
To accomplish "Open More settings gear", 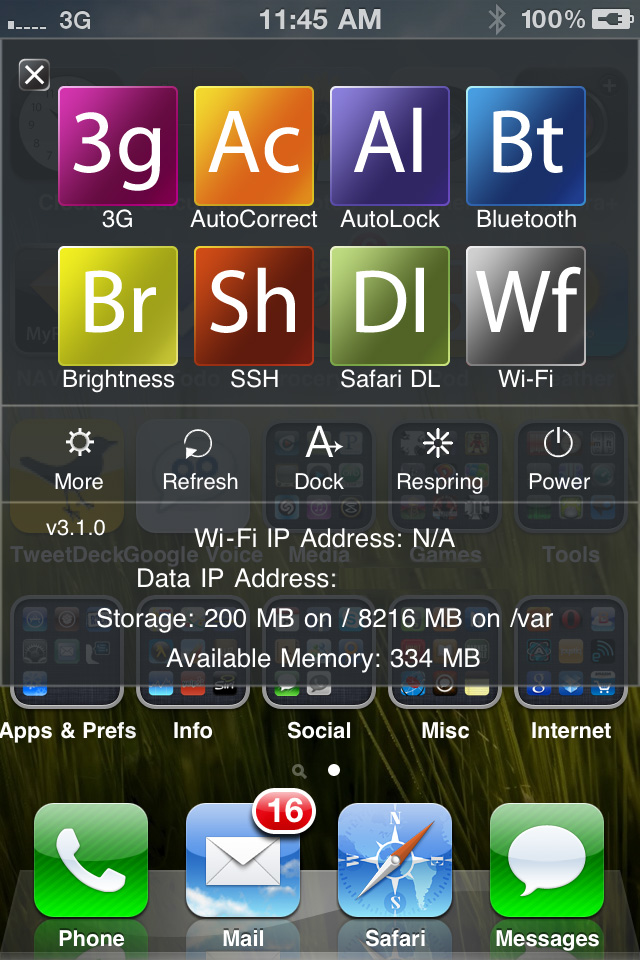I will (79, 460).
